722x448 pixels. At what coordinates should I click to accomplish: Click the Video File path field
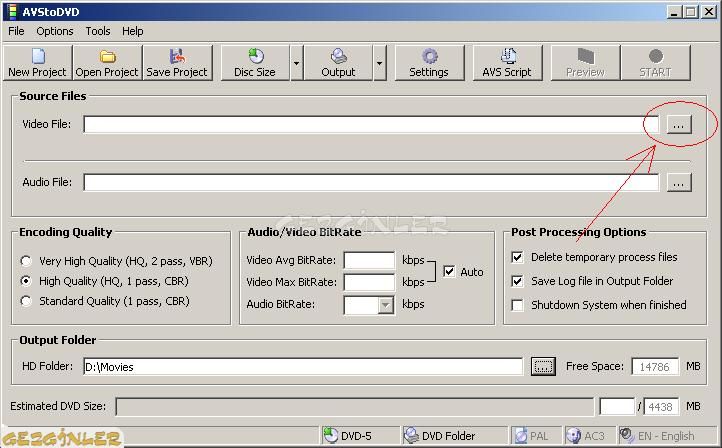371,124
